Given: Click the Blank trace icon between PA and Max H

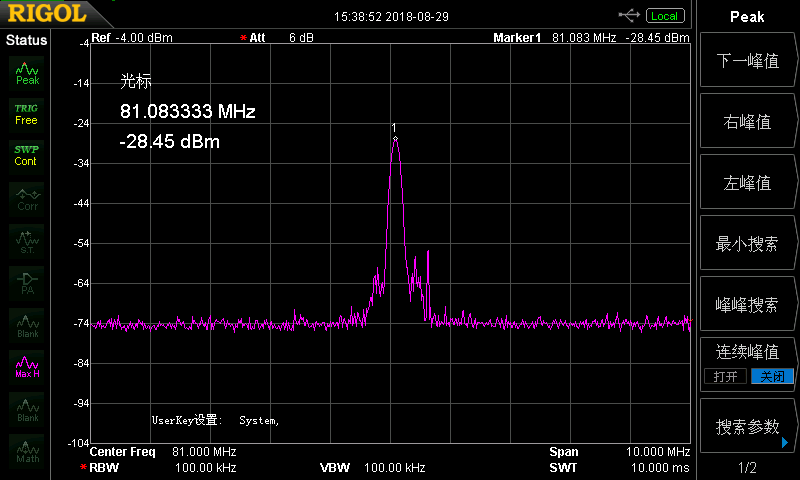Looking at the screenshot, I should coord(27,325).
